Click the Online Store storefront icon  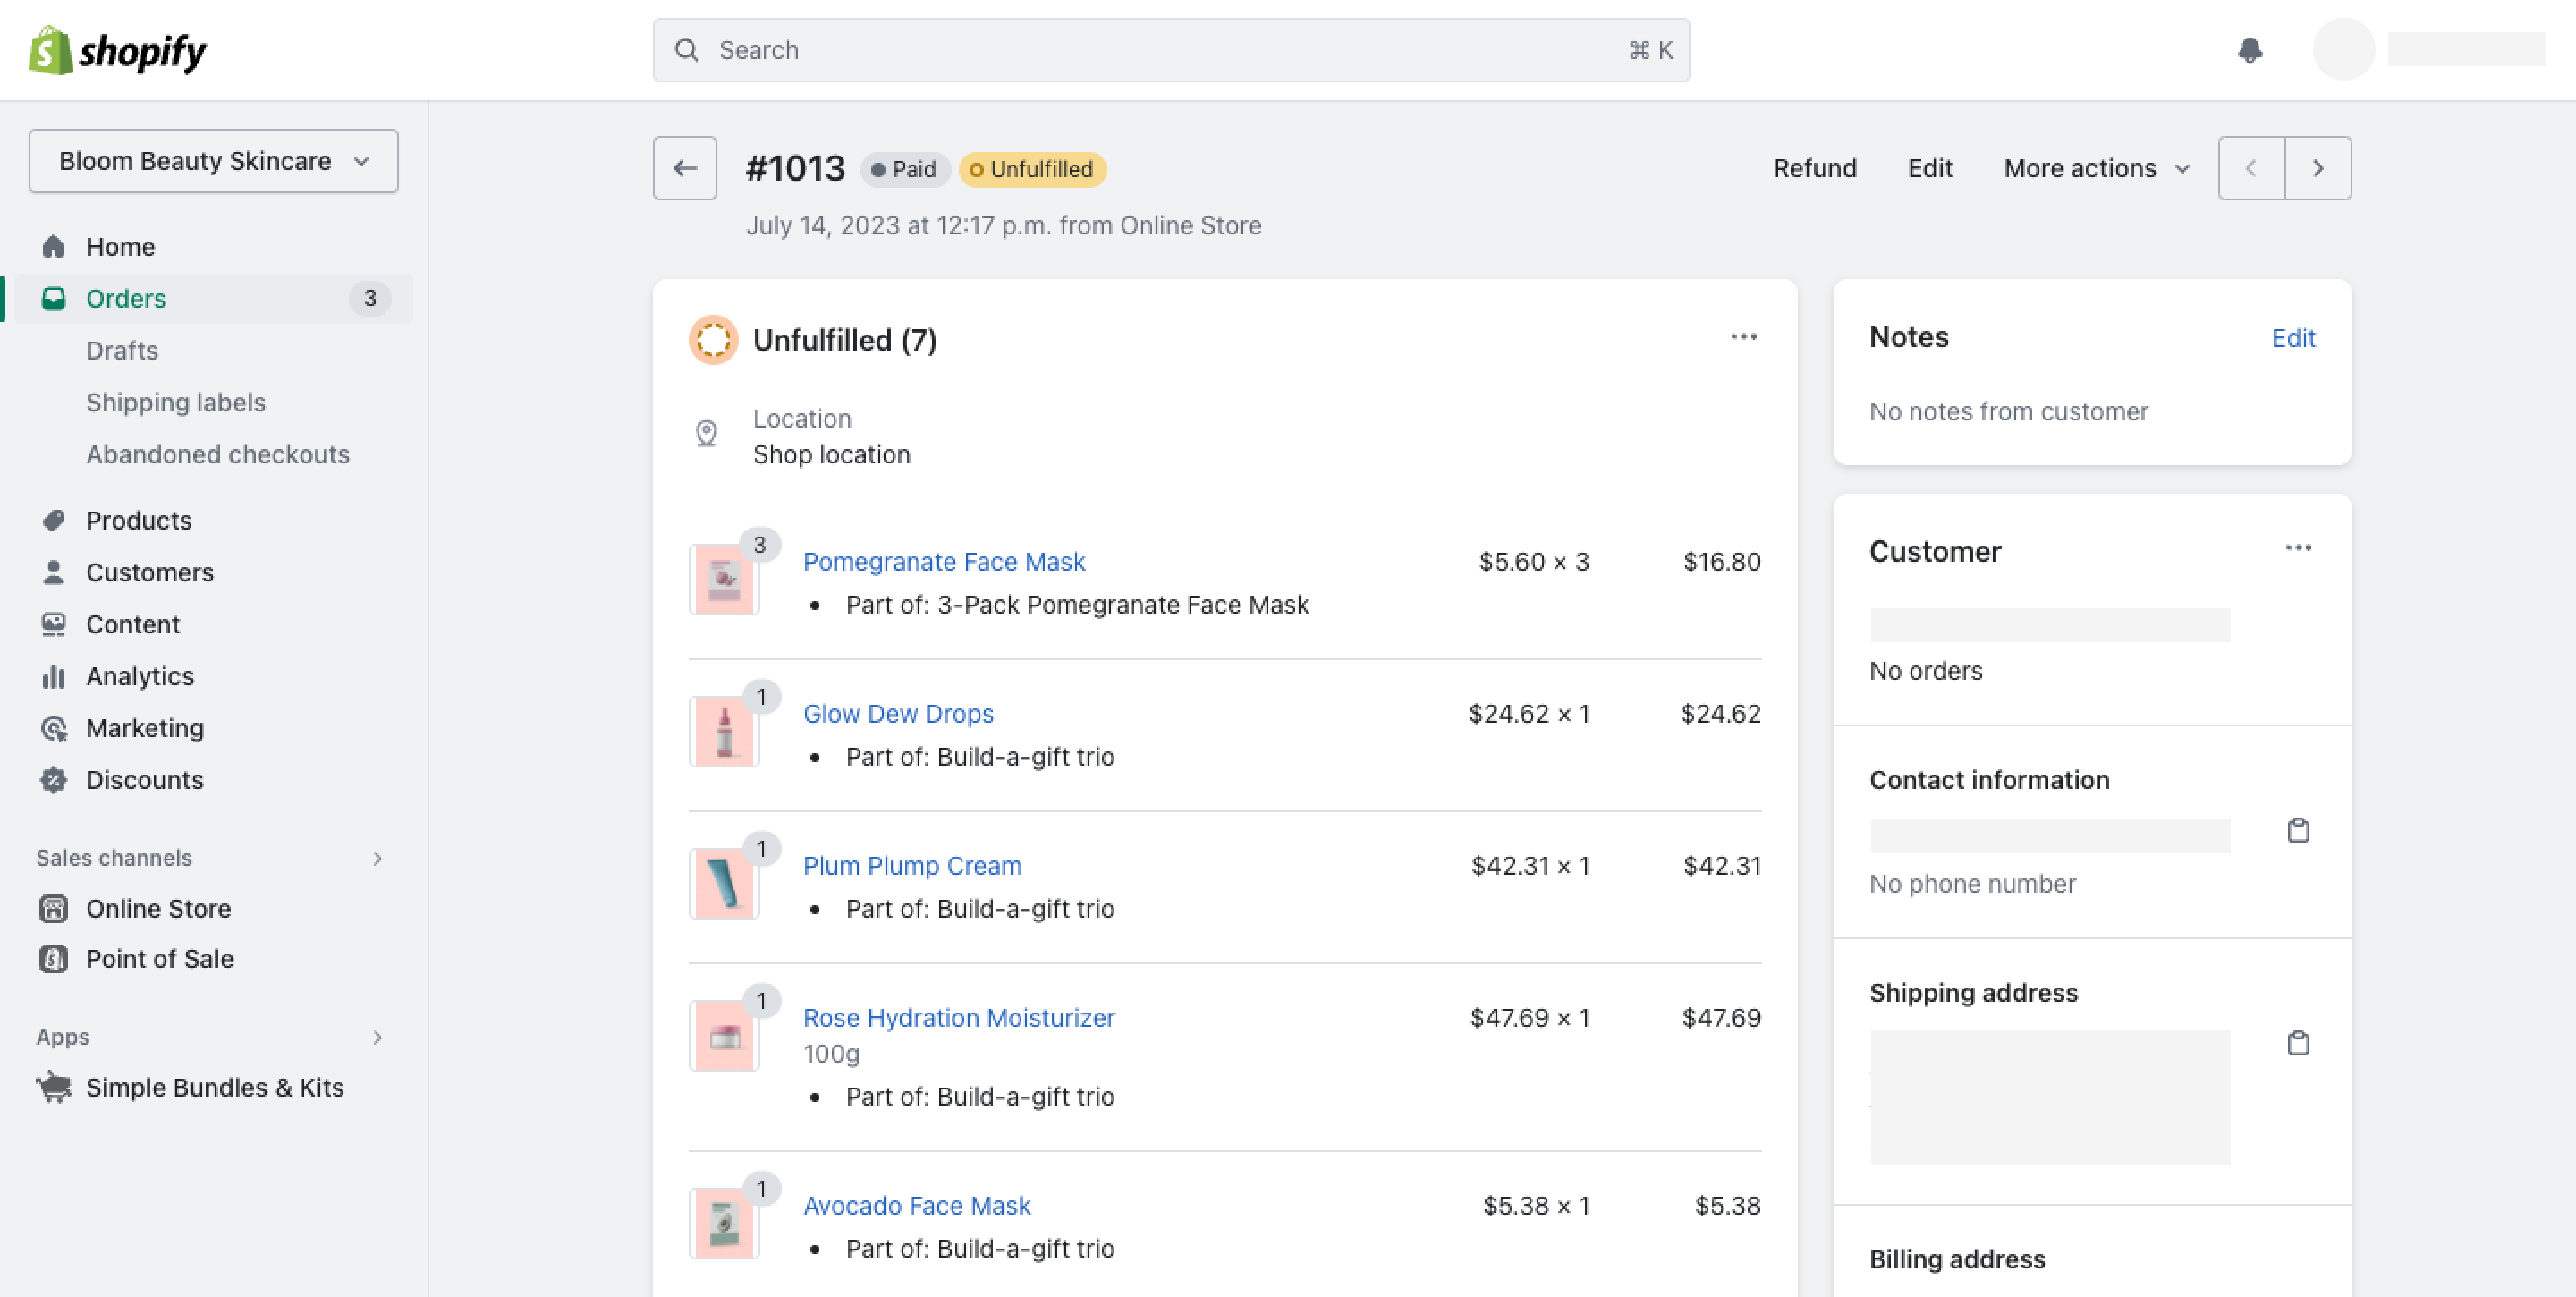click(x=54, y=908)
